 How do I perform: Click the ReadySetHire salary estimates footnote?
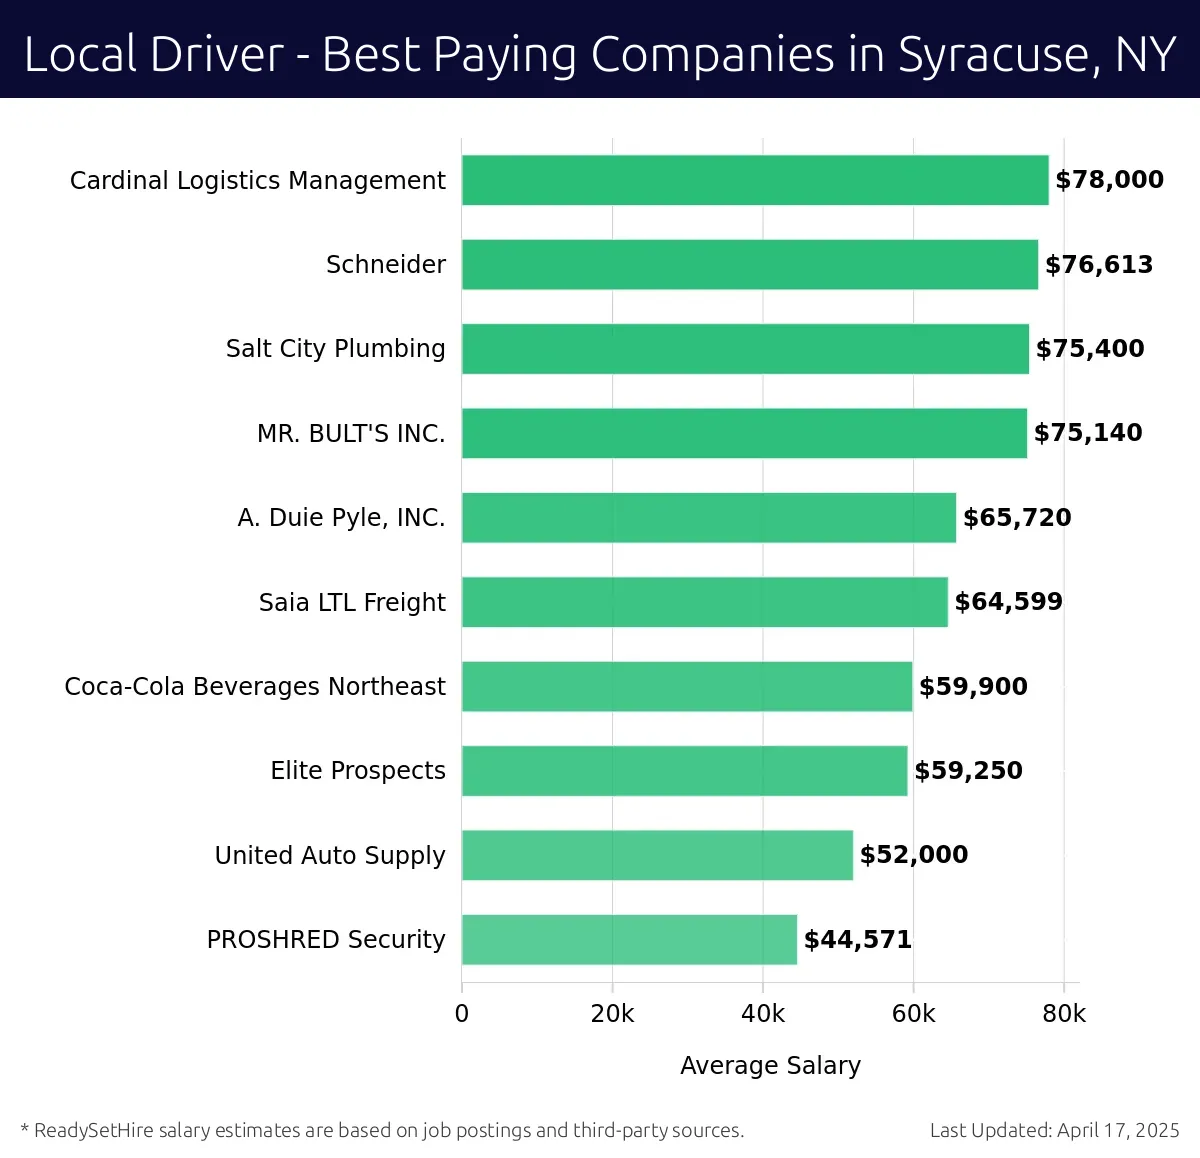[382, 1131]
